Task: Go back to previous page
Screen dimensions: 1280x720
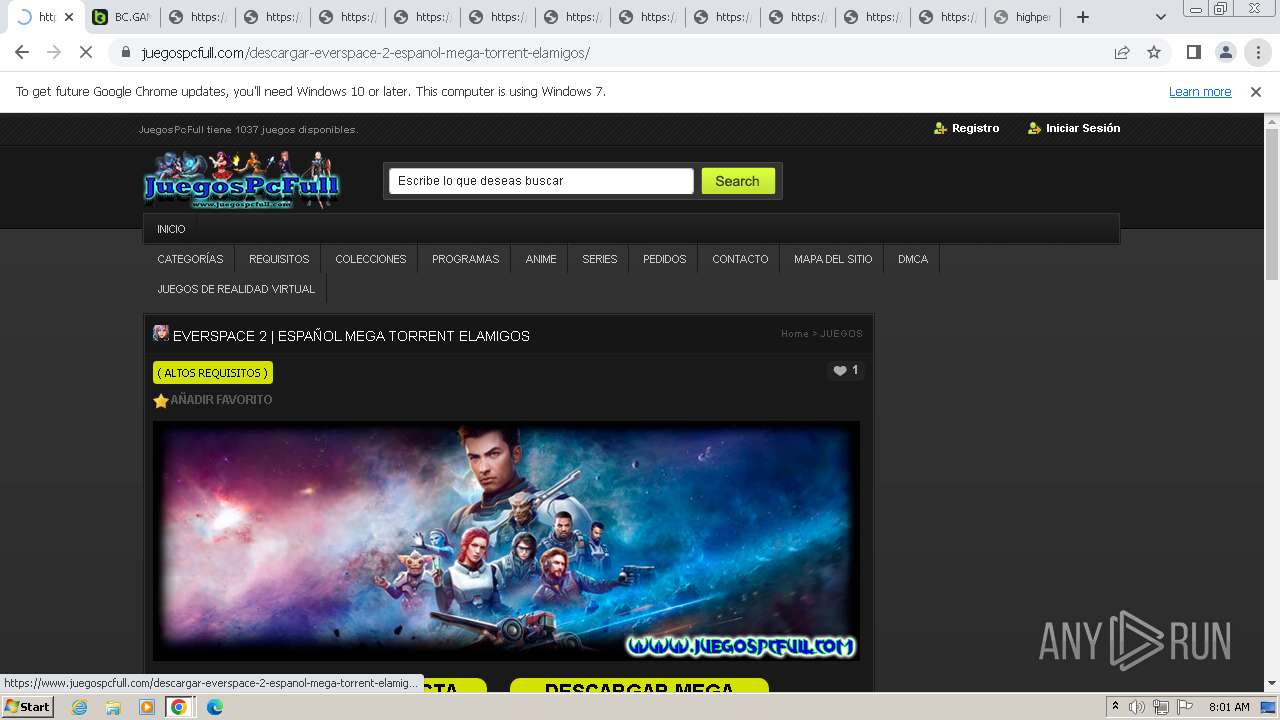Action: [x=22, y=52]
